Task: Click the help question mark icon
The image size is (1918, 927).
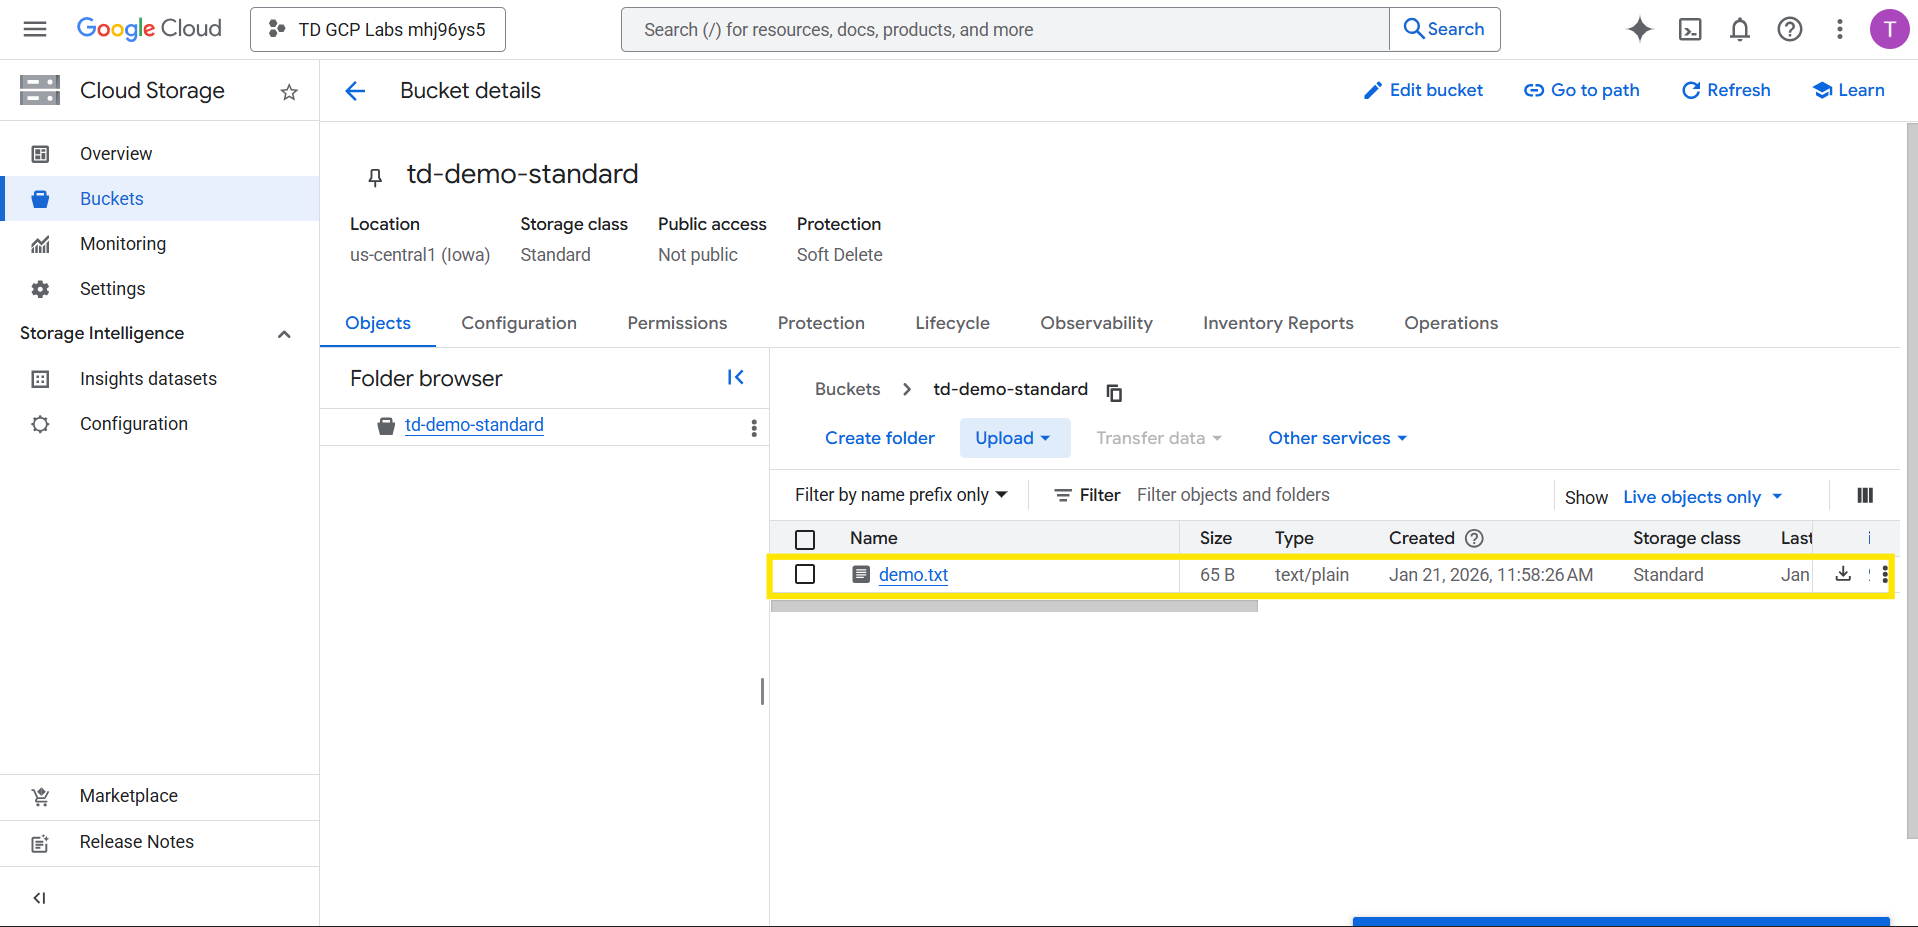Action: (x=1789, y=29)
